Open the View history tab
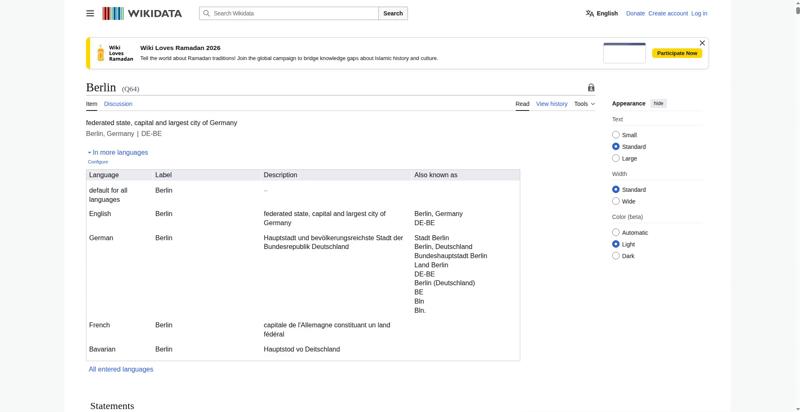The width and height of the screenshot is (800, 412). point(551,104)
